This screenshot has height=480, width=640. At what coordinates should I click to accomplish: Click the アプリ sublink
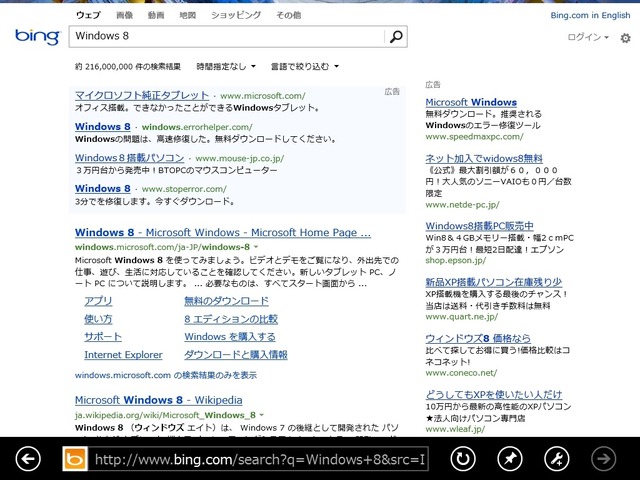click(98, 301)
